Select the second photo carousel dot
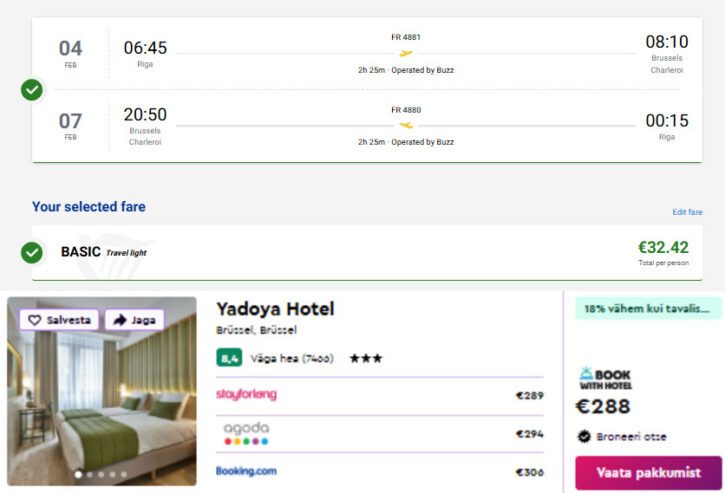This screenshot has height=493, width=725. 90,474
